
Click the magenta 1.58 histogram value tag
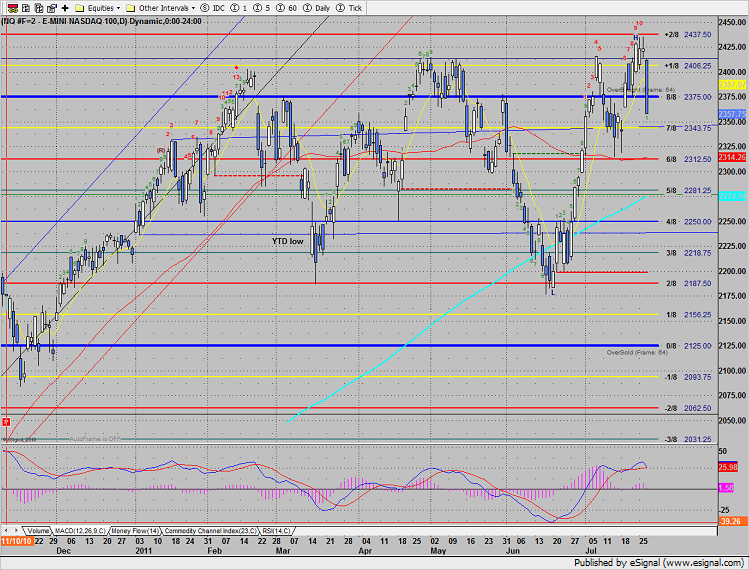coord(726,488)
